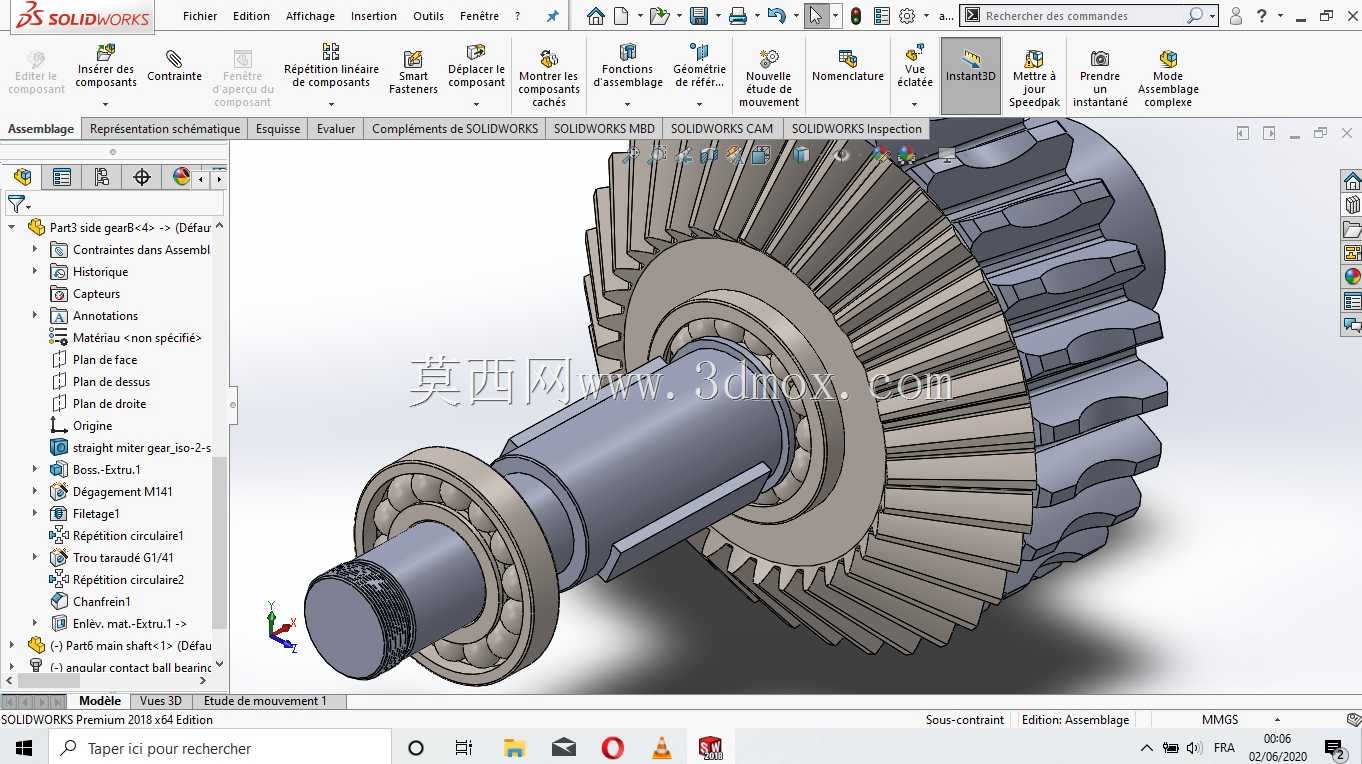The width and height of the screenshot is (1362, 764).
Task: Click the Print icon
Action: [737, 16]
